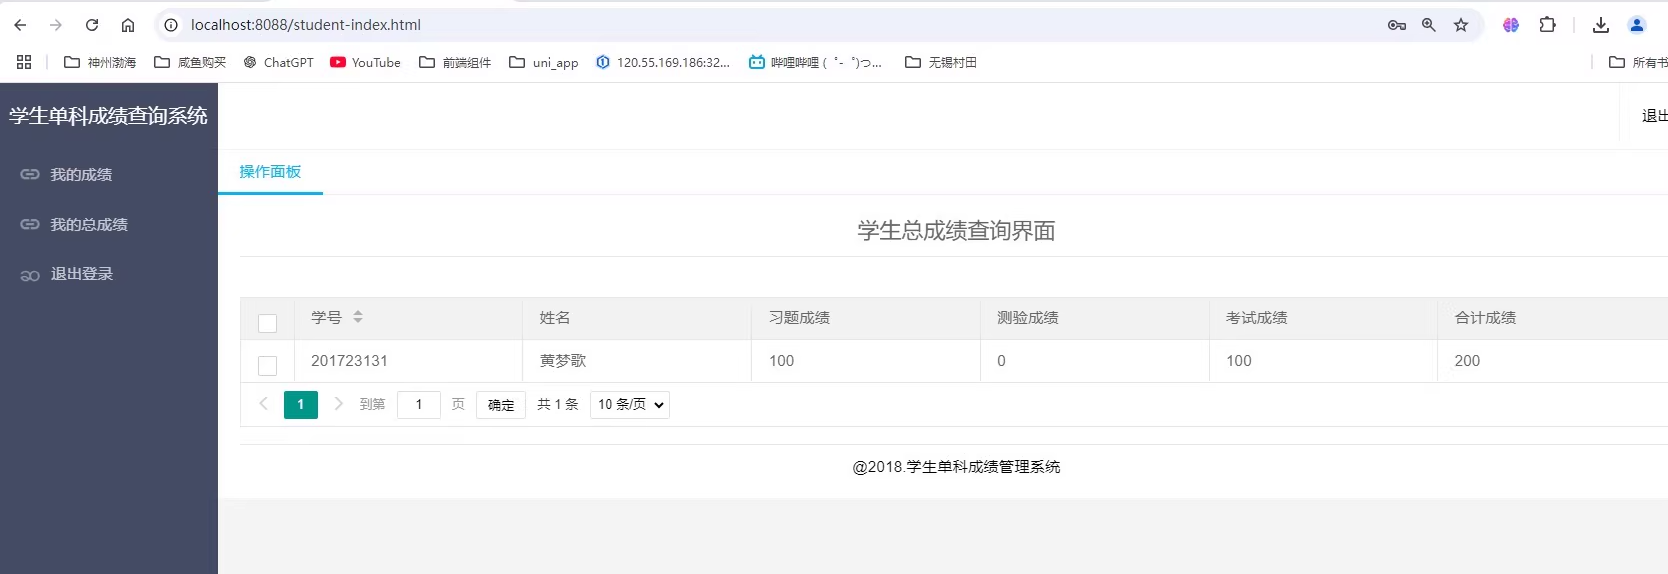
Task: Toggle the select-all checkbox in table header
Action: tap(267, 323)
